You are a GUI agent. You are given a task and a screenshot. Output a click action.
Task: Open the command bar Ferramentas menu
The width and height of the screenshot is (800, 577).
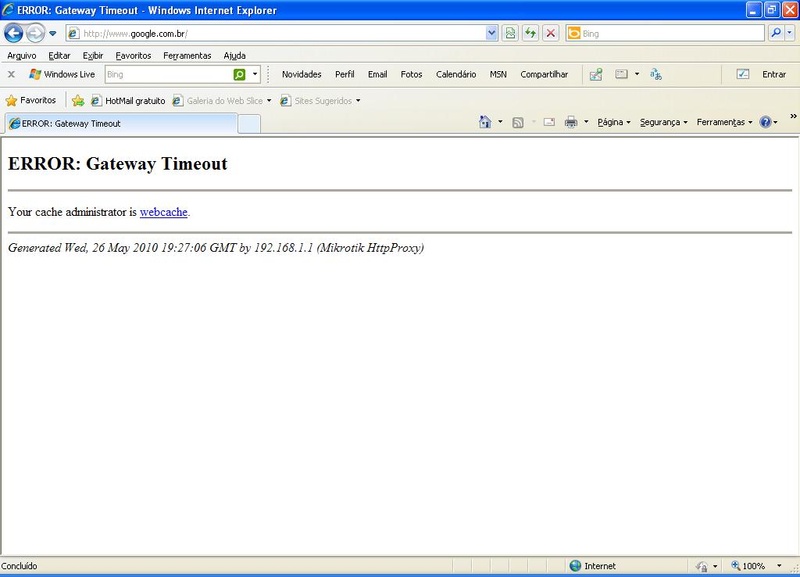(724, 122)
